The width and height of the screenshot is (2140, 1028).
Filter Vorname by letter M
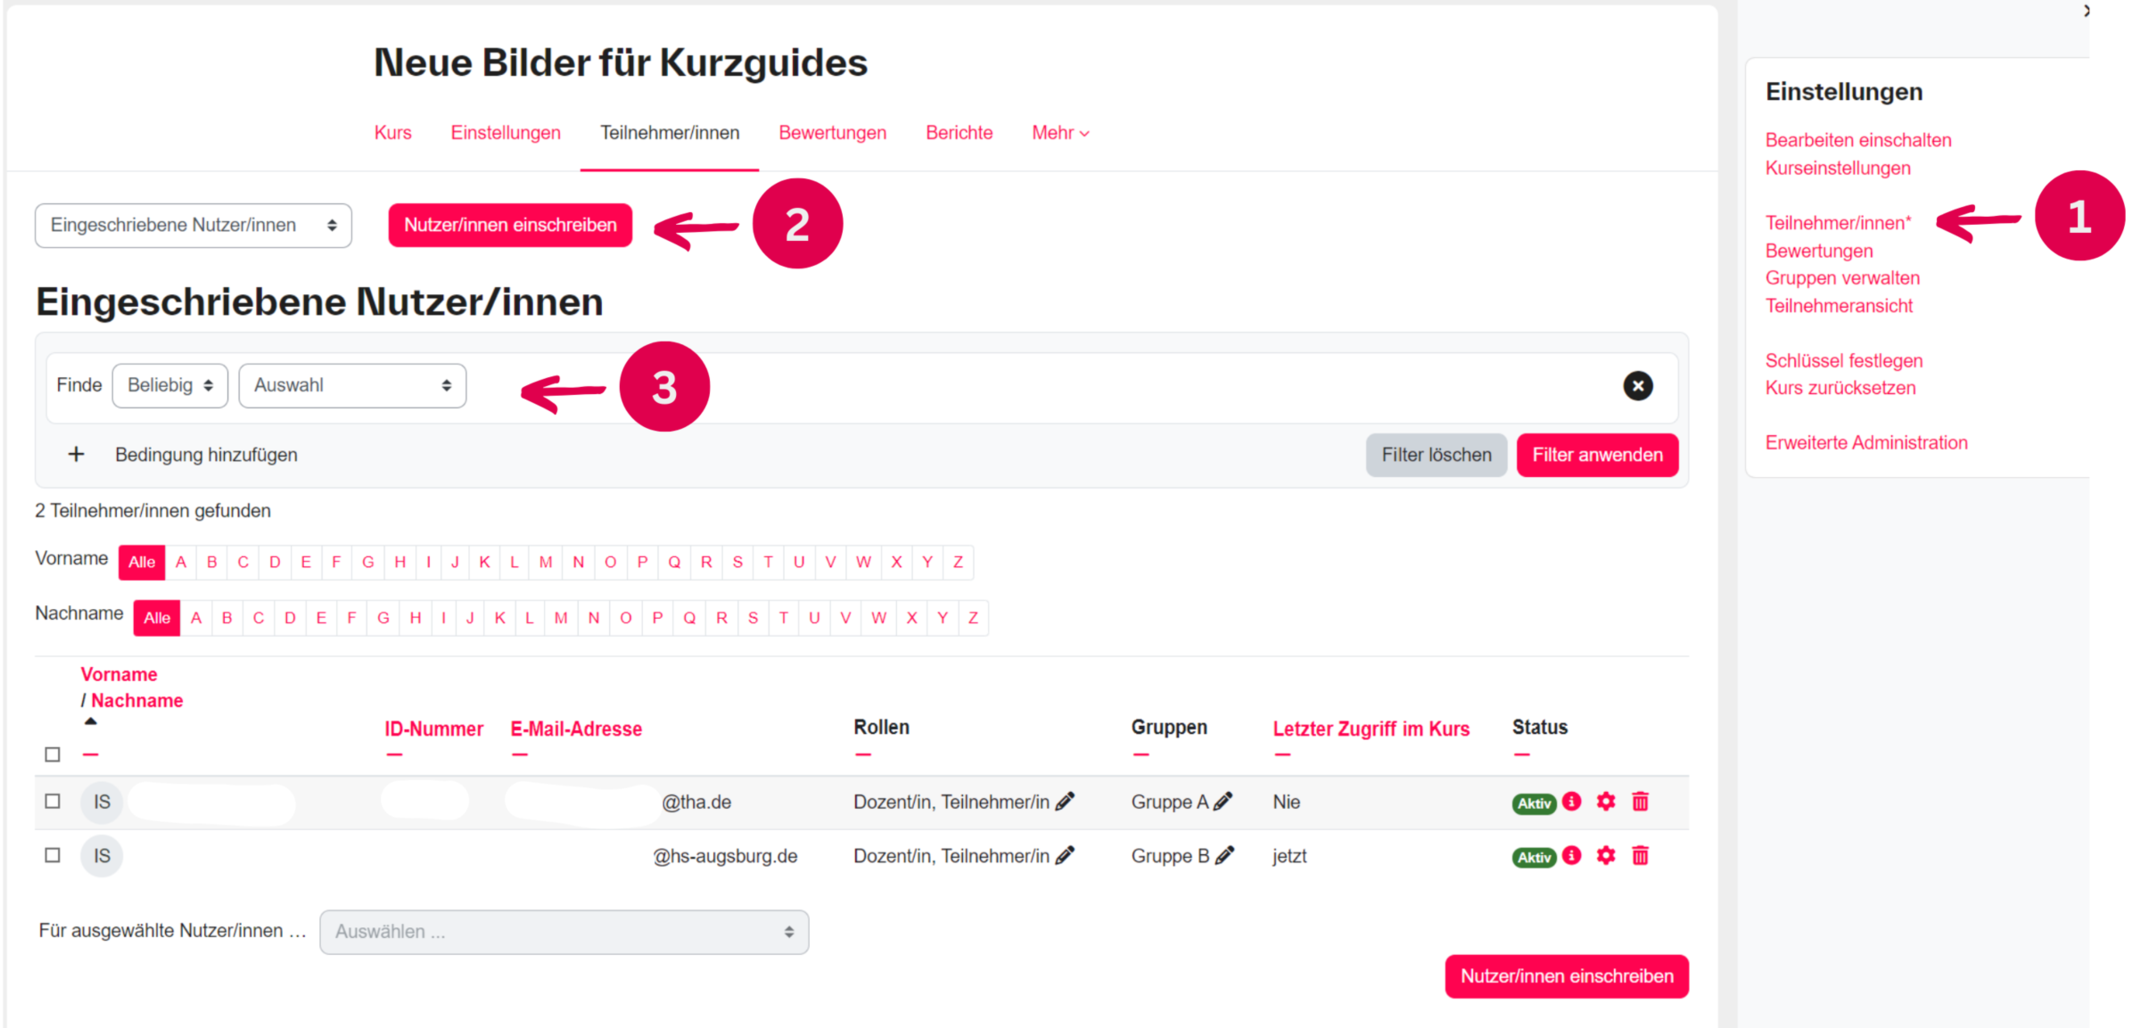click(x=546, y=562)
